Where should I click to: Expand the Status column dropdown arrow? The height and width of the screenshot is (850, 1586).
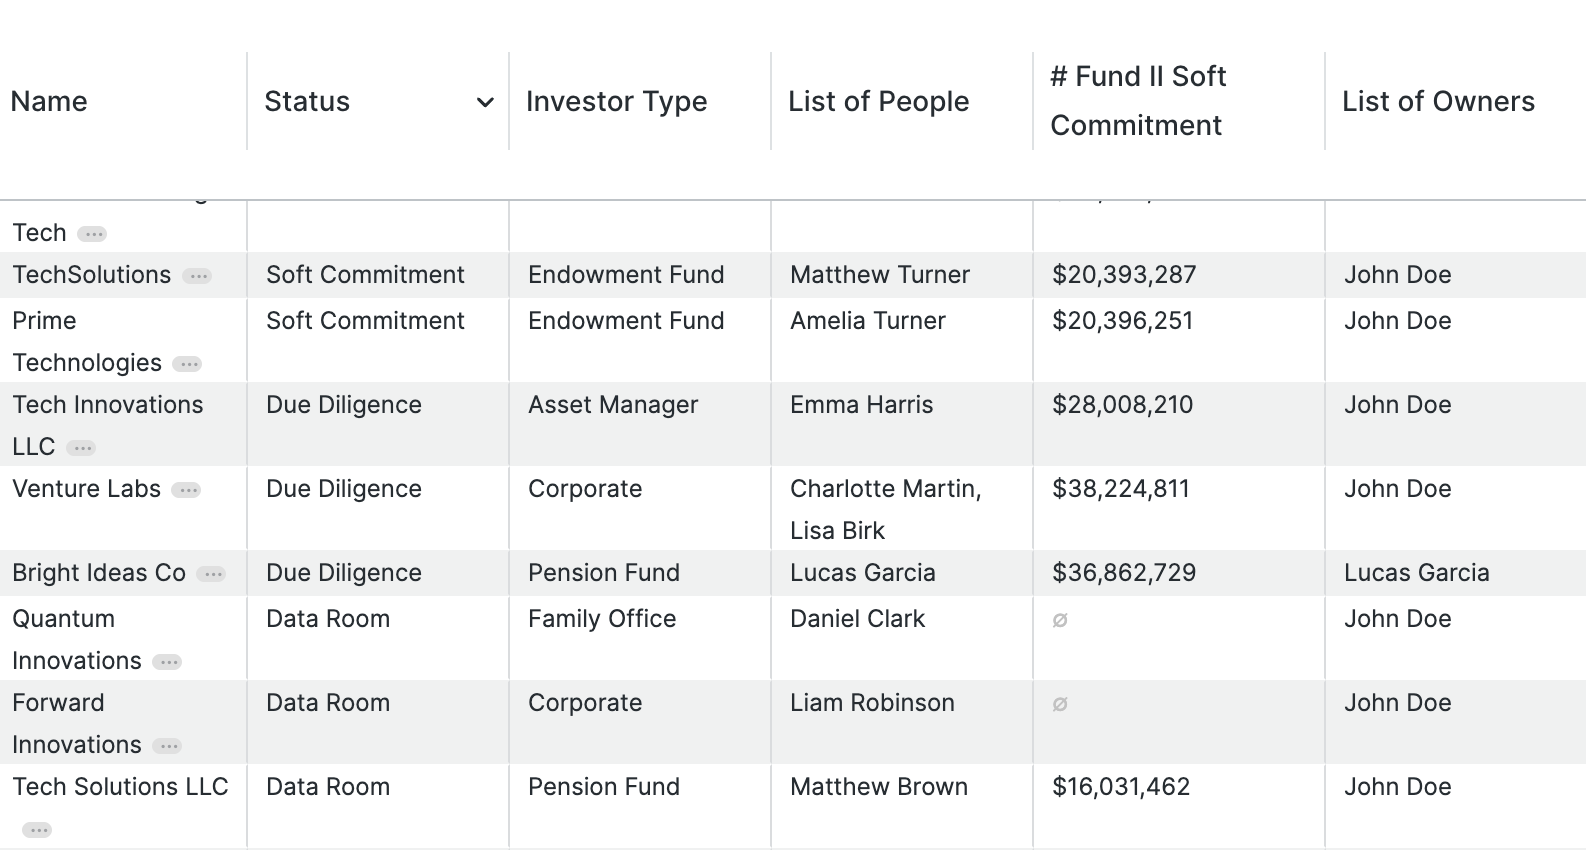click(485, 102)
